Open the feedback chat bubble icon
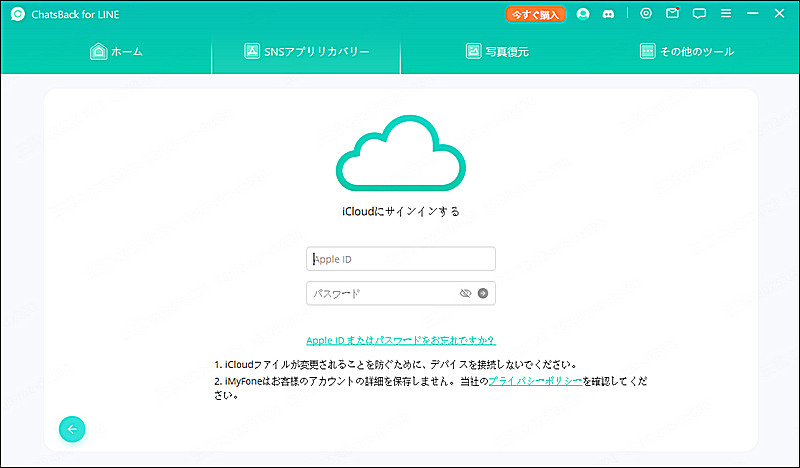800x468 pixels. point(699,14)
